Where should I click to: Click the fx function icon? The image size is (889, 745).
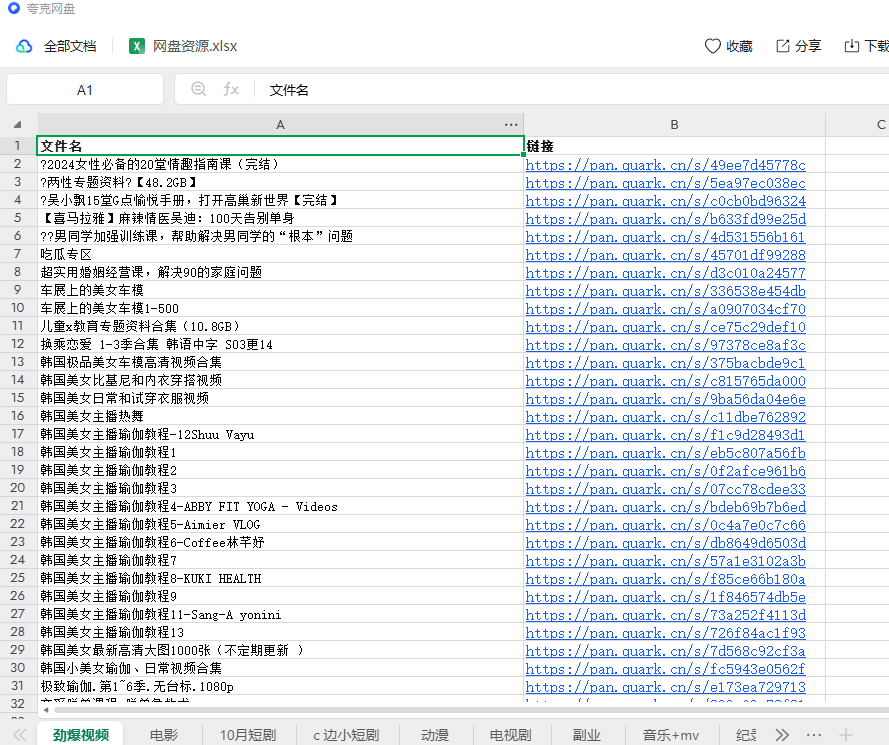[231, 89]
